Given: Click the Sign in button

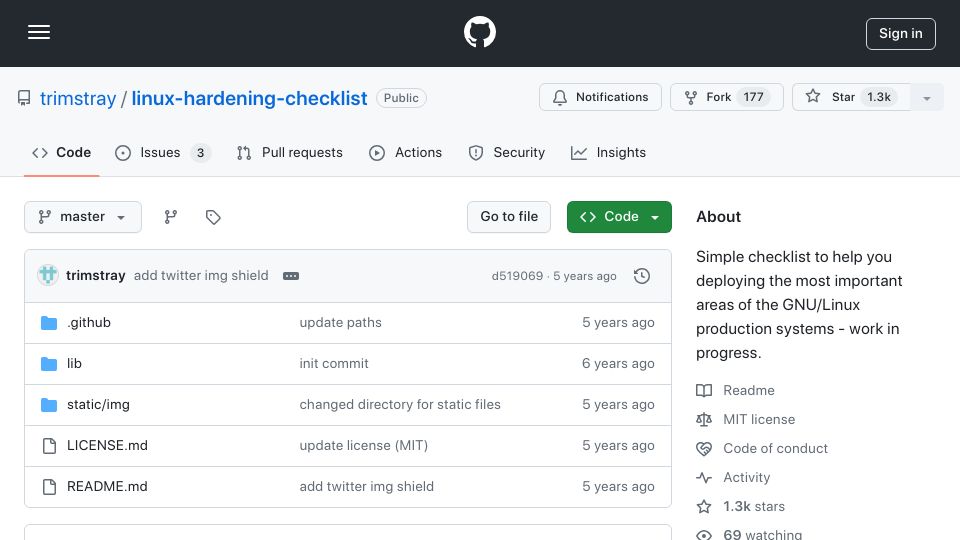Looking at the screenshot, I should click(900, 34).
